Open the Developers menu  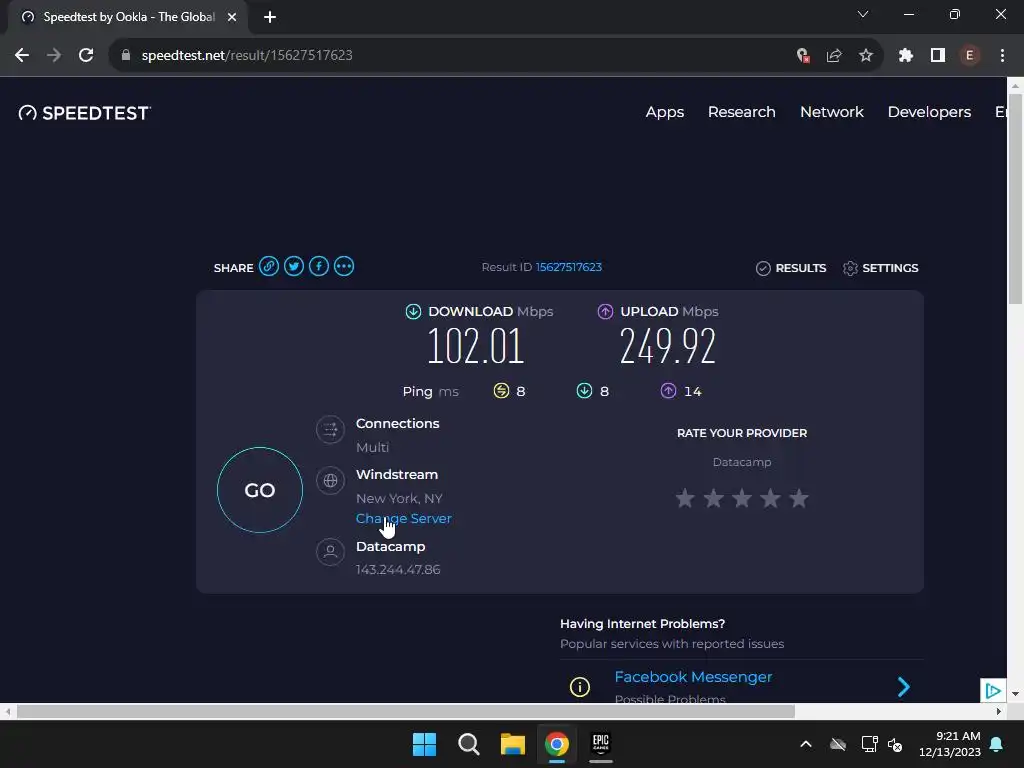coord(929,112)
